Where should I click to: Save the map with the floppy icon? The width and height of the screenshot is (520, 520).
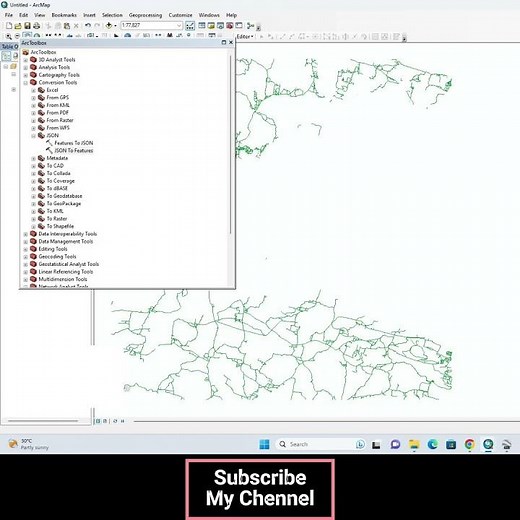click(x=27, y=26)
